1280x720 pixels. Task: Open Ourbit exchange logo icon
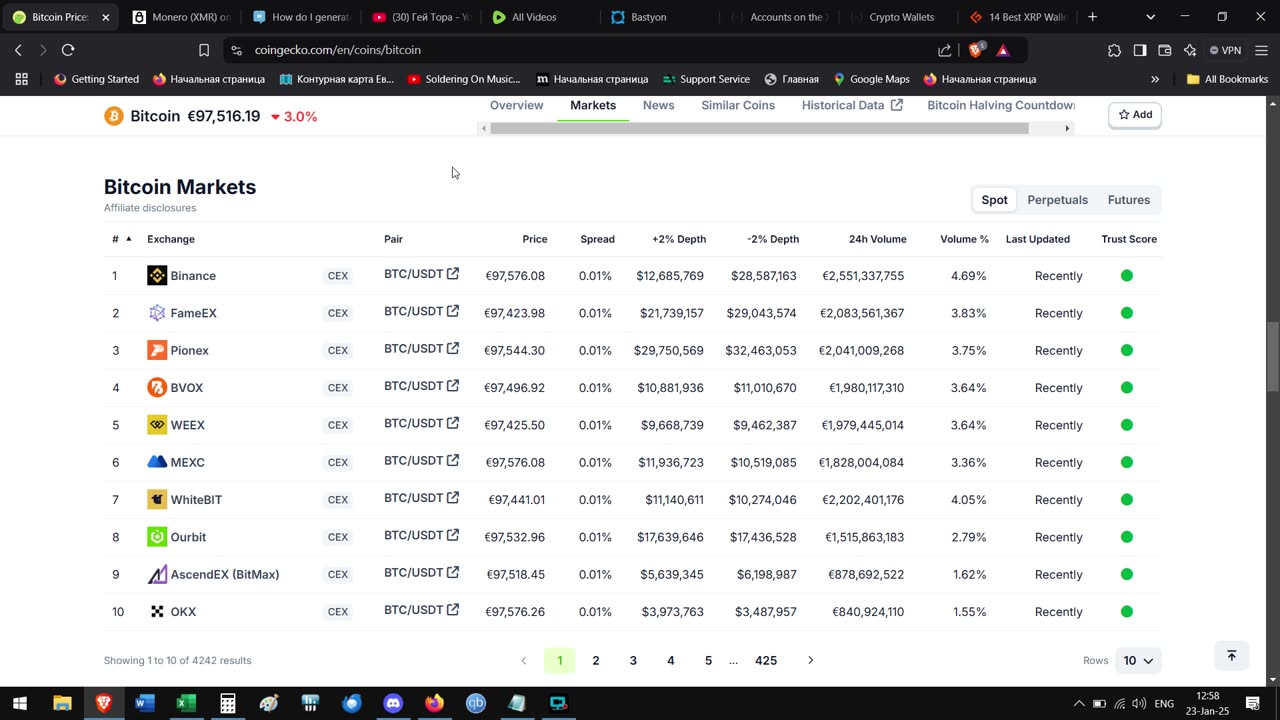(157, 537)
